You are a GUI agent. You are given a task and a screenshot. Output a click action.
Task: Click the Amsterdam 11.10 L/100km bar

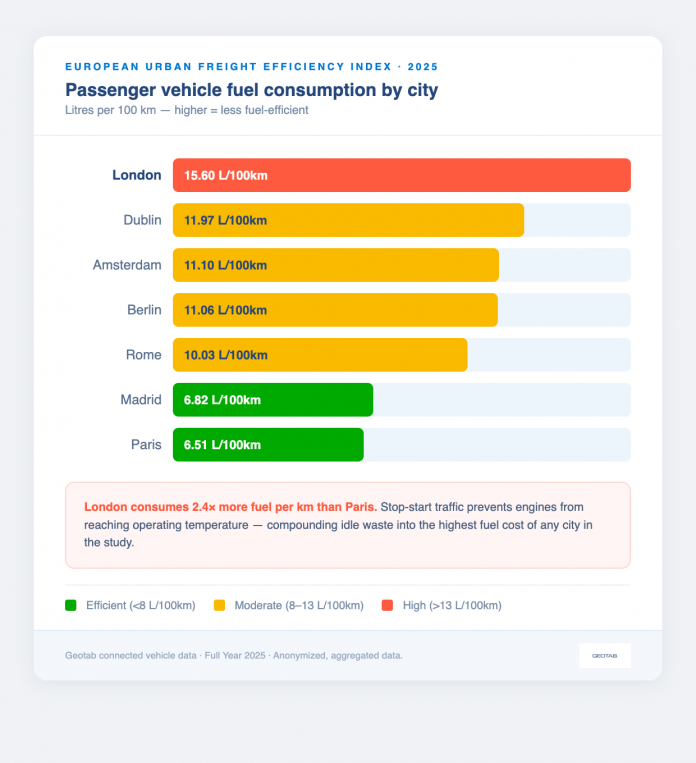pyautogui.click(x=336, y=265)
